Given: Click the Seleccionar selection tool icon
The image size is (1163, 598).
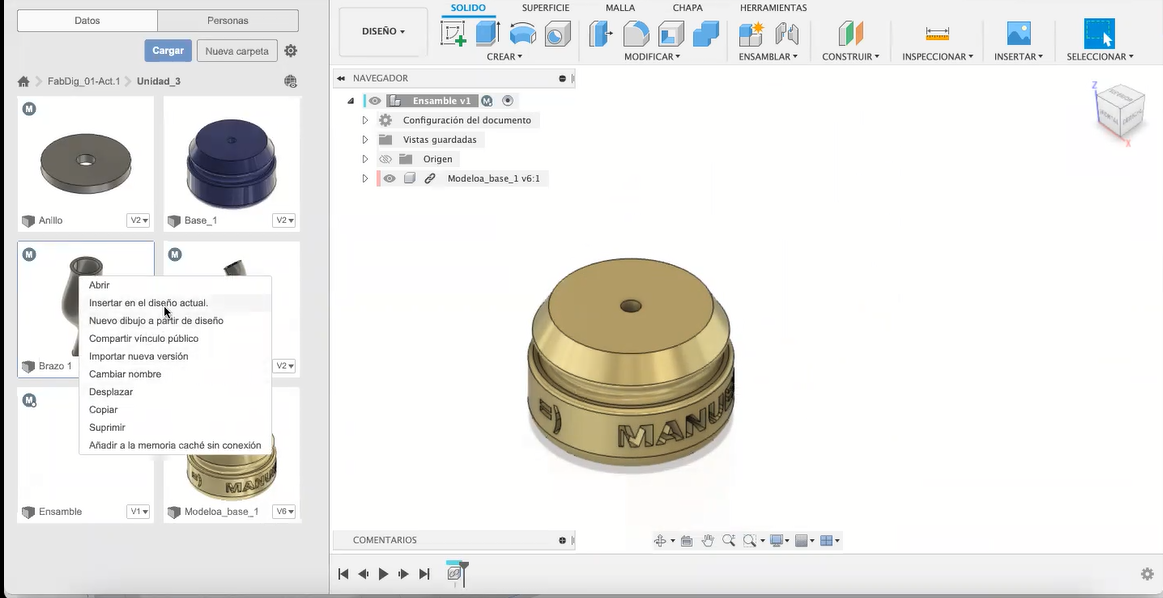Looking at the screenshot, I should 1099,34.
